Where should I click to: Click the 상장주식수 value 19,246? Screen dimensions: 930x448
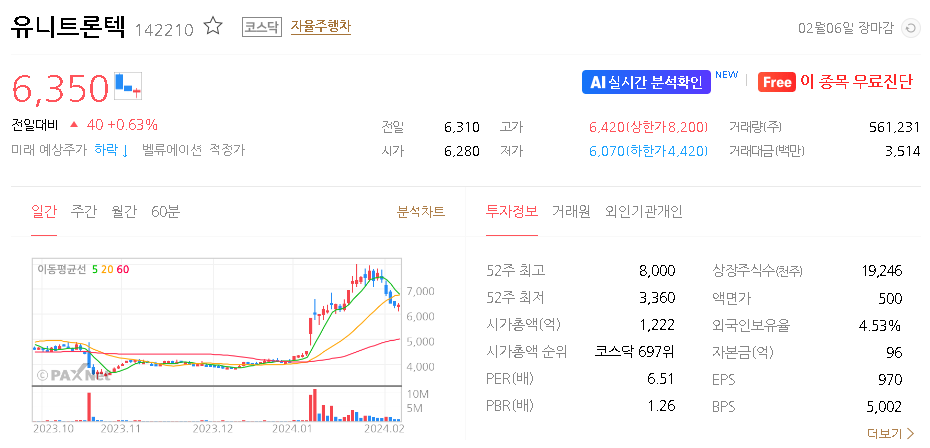coord(881,271)
